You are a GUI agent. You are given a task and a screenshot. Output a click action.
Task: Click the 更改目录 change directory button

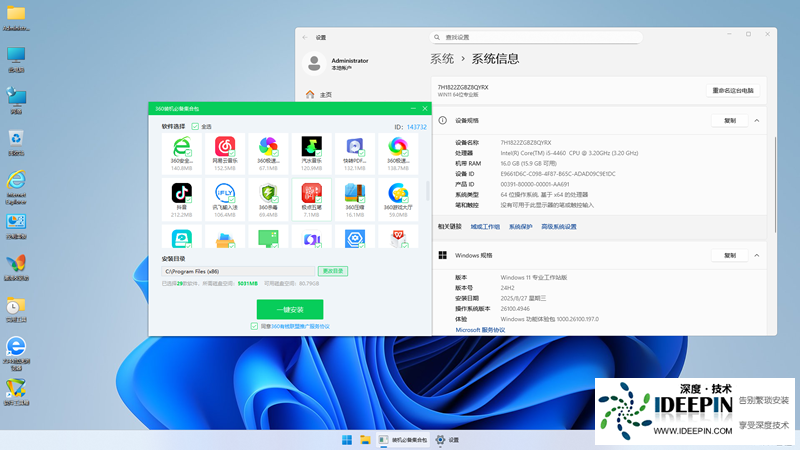coord(333,271)
